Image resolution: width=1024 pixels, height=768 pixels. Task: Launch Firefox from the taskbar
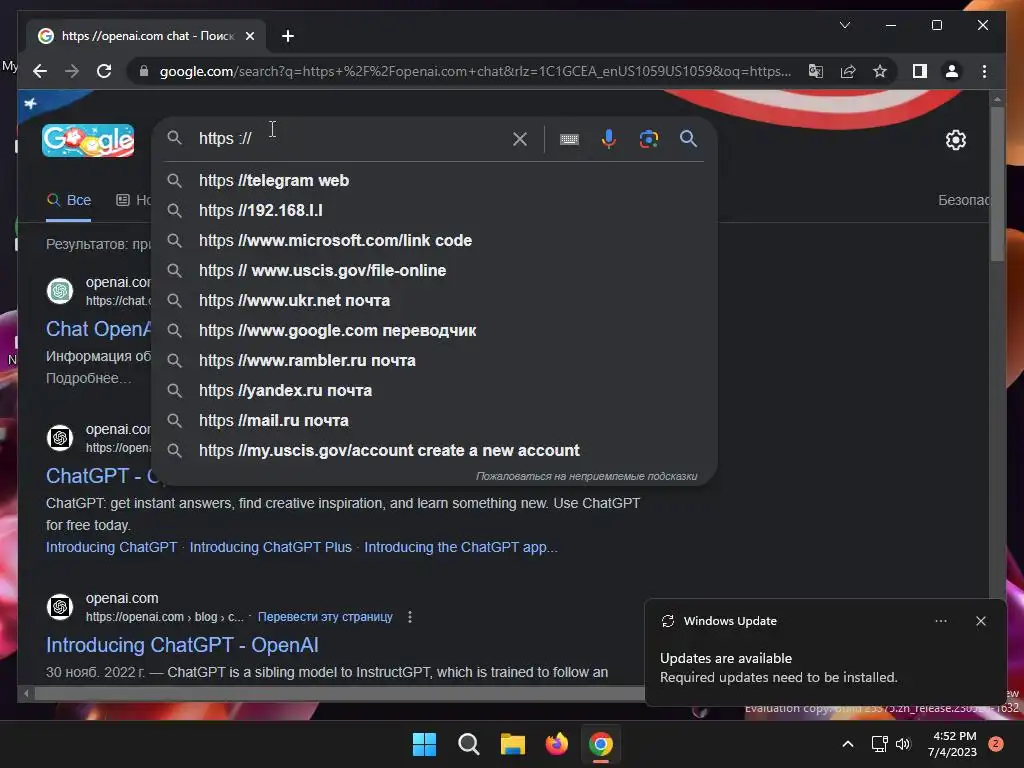[x=557, y=744]
